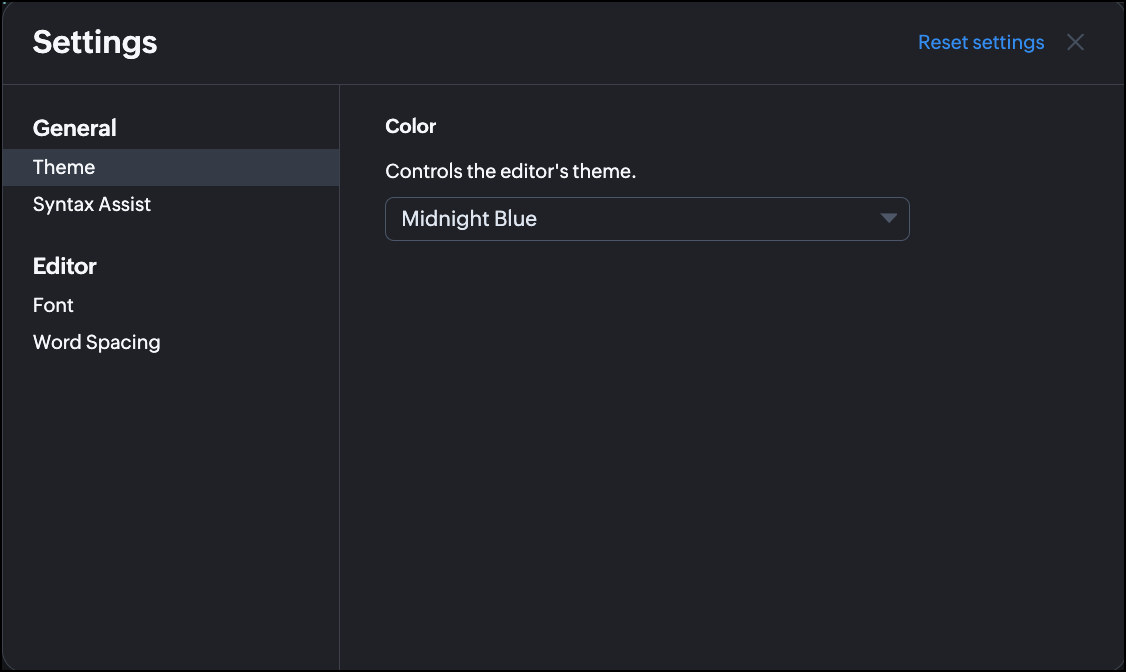1126x672 pixels.
Task: Open the Word Spacing settings
Action: 96,342
